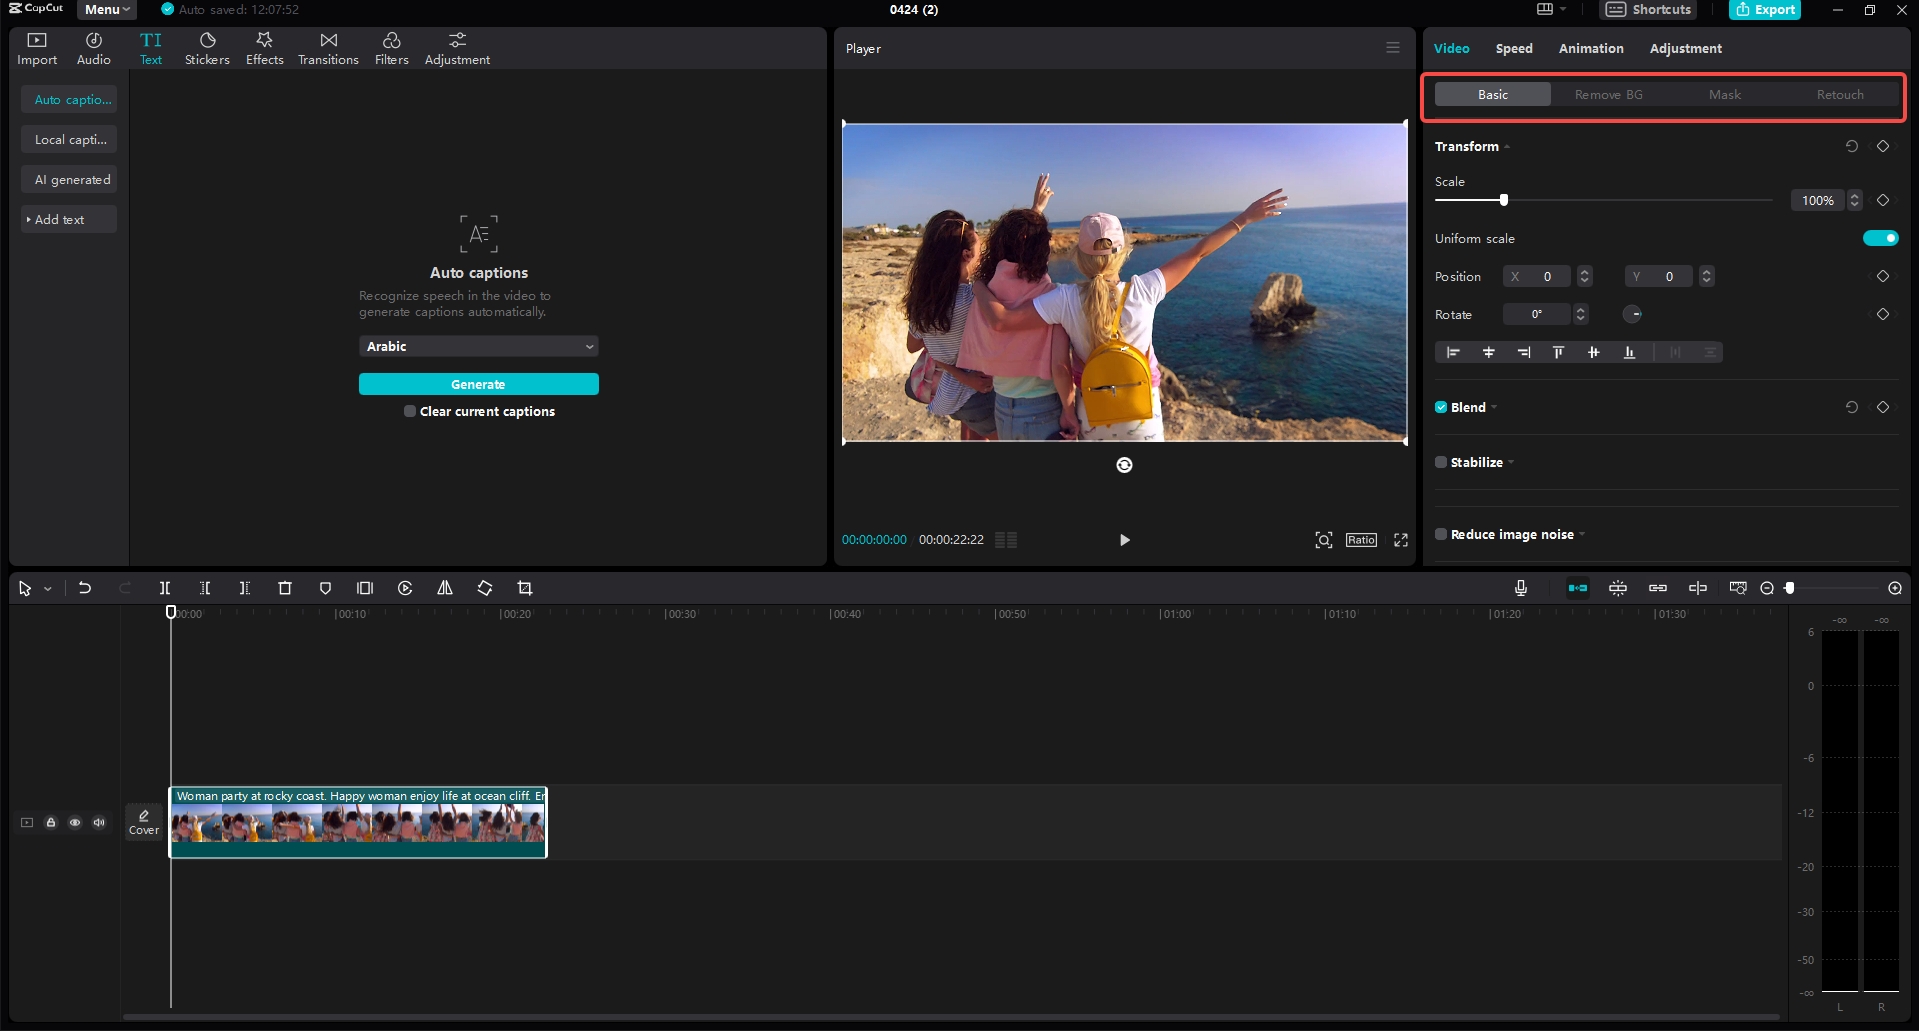The width and height of the screenshot is (1919, 1031).
Task: Select the mirror tool to flip the clip
Action: point(445,588)
